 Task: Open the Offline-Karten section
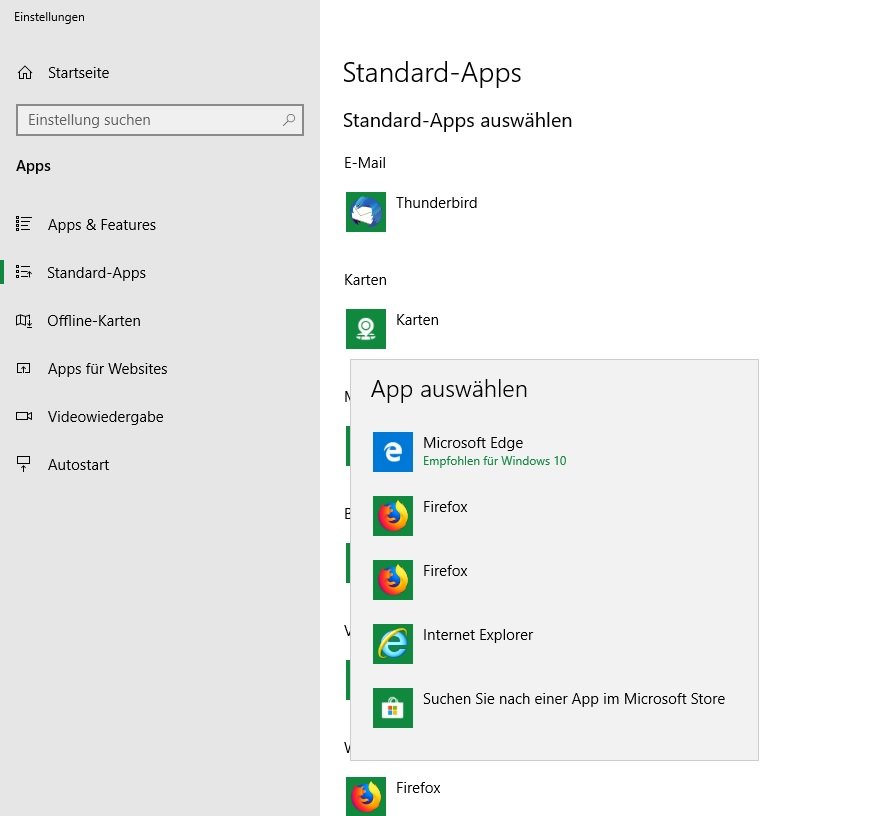93,321
